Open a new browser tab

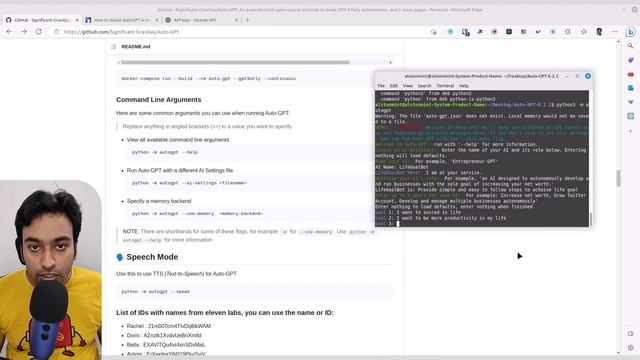(x=247, y=20)
